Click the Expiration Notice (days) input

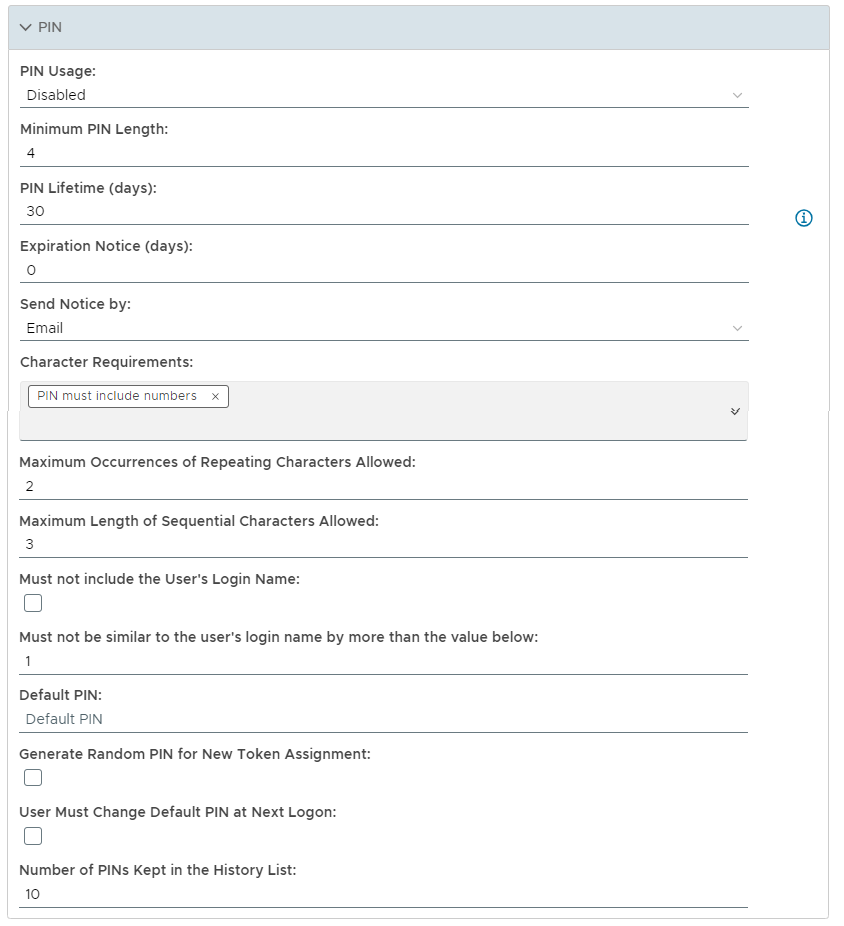coord(383,270)
